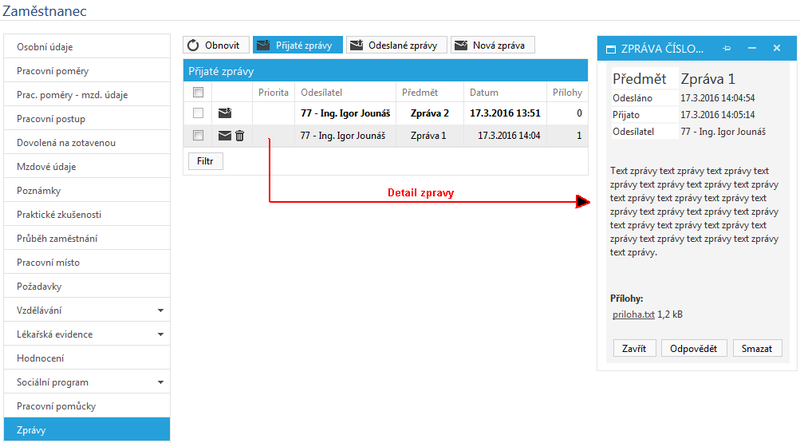The image size is (800, 443).
Task: Expand the Vzdělávání submenu arrow
Action: point(160,310)
